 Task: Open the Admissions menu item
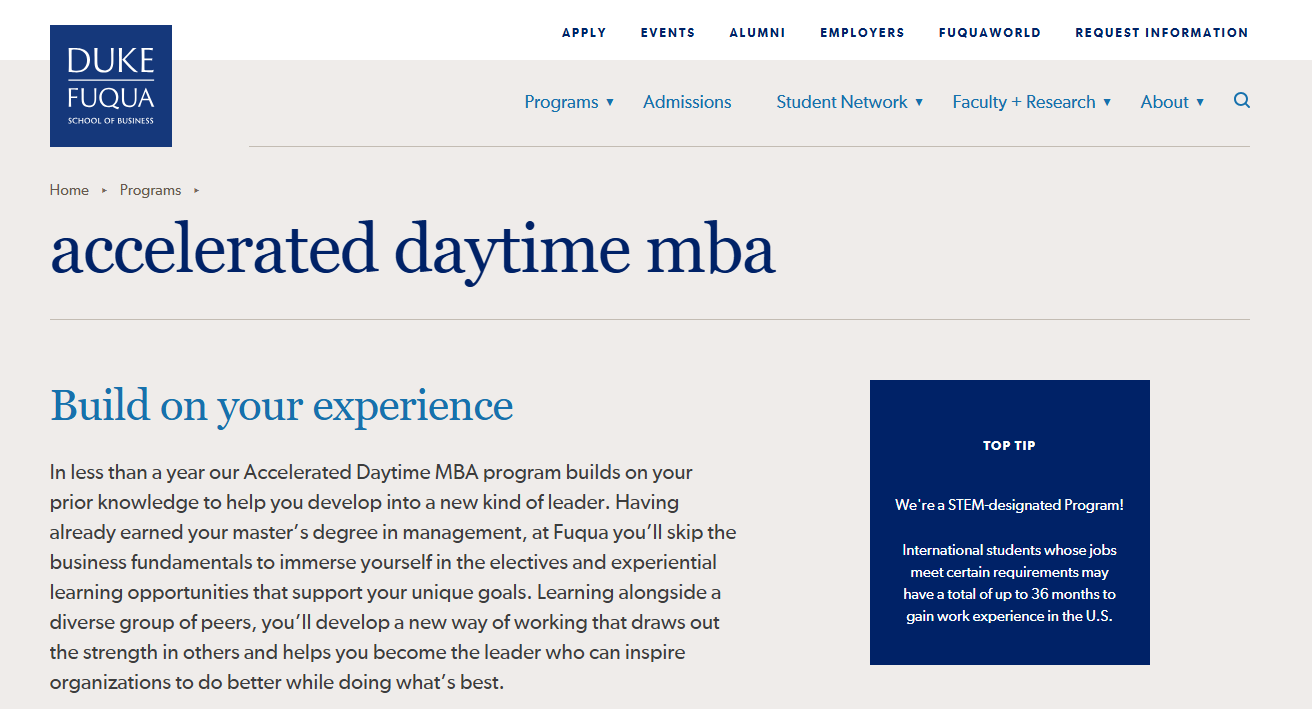pos(687,102)
